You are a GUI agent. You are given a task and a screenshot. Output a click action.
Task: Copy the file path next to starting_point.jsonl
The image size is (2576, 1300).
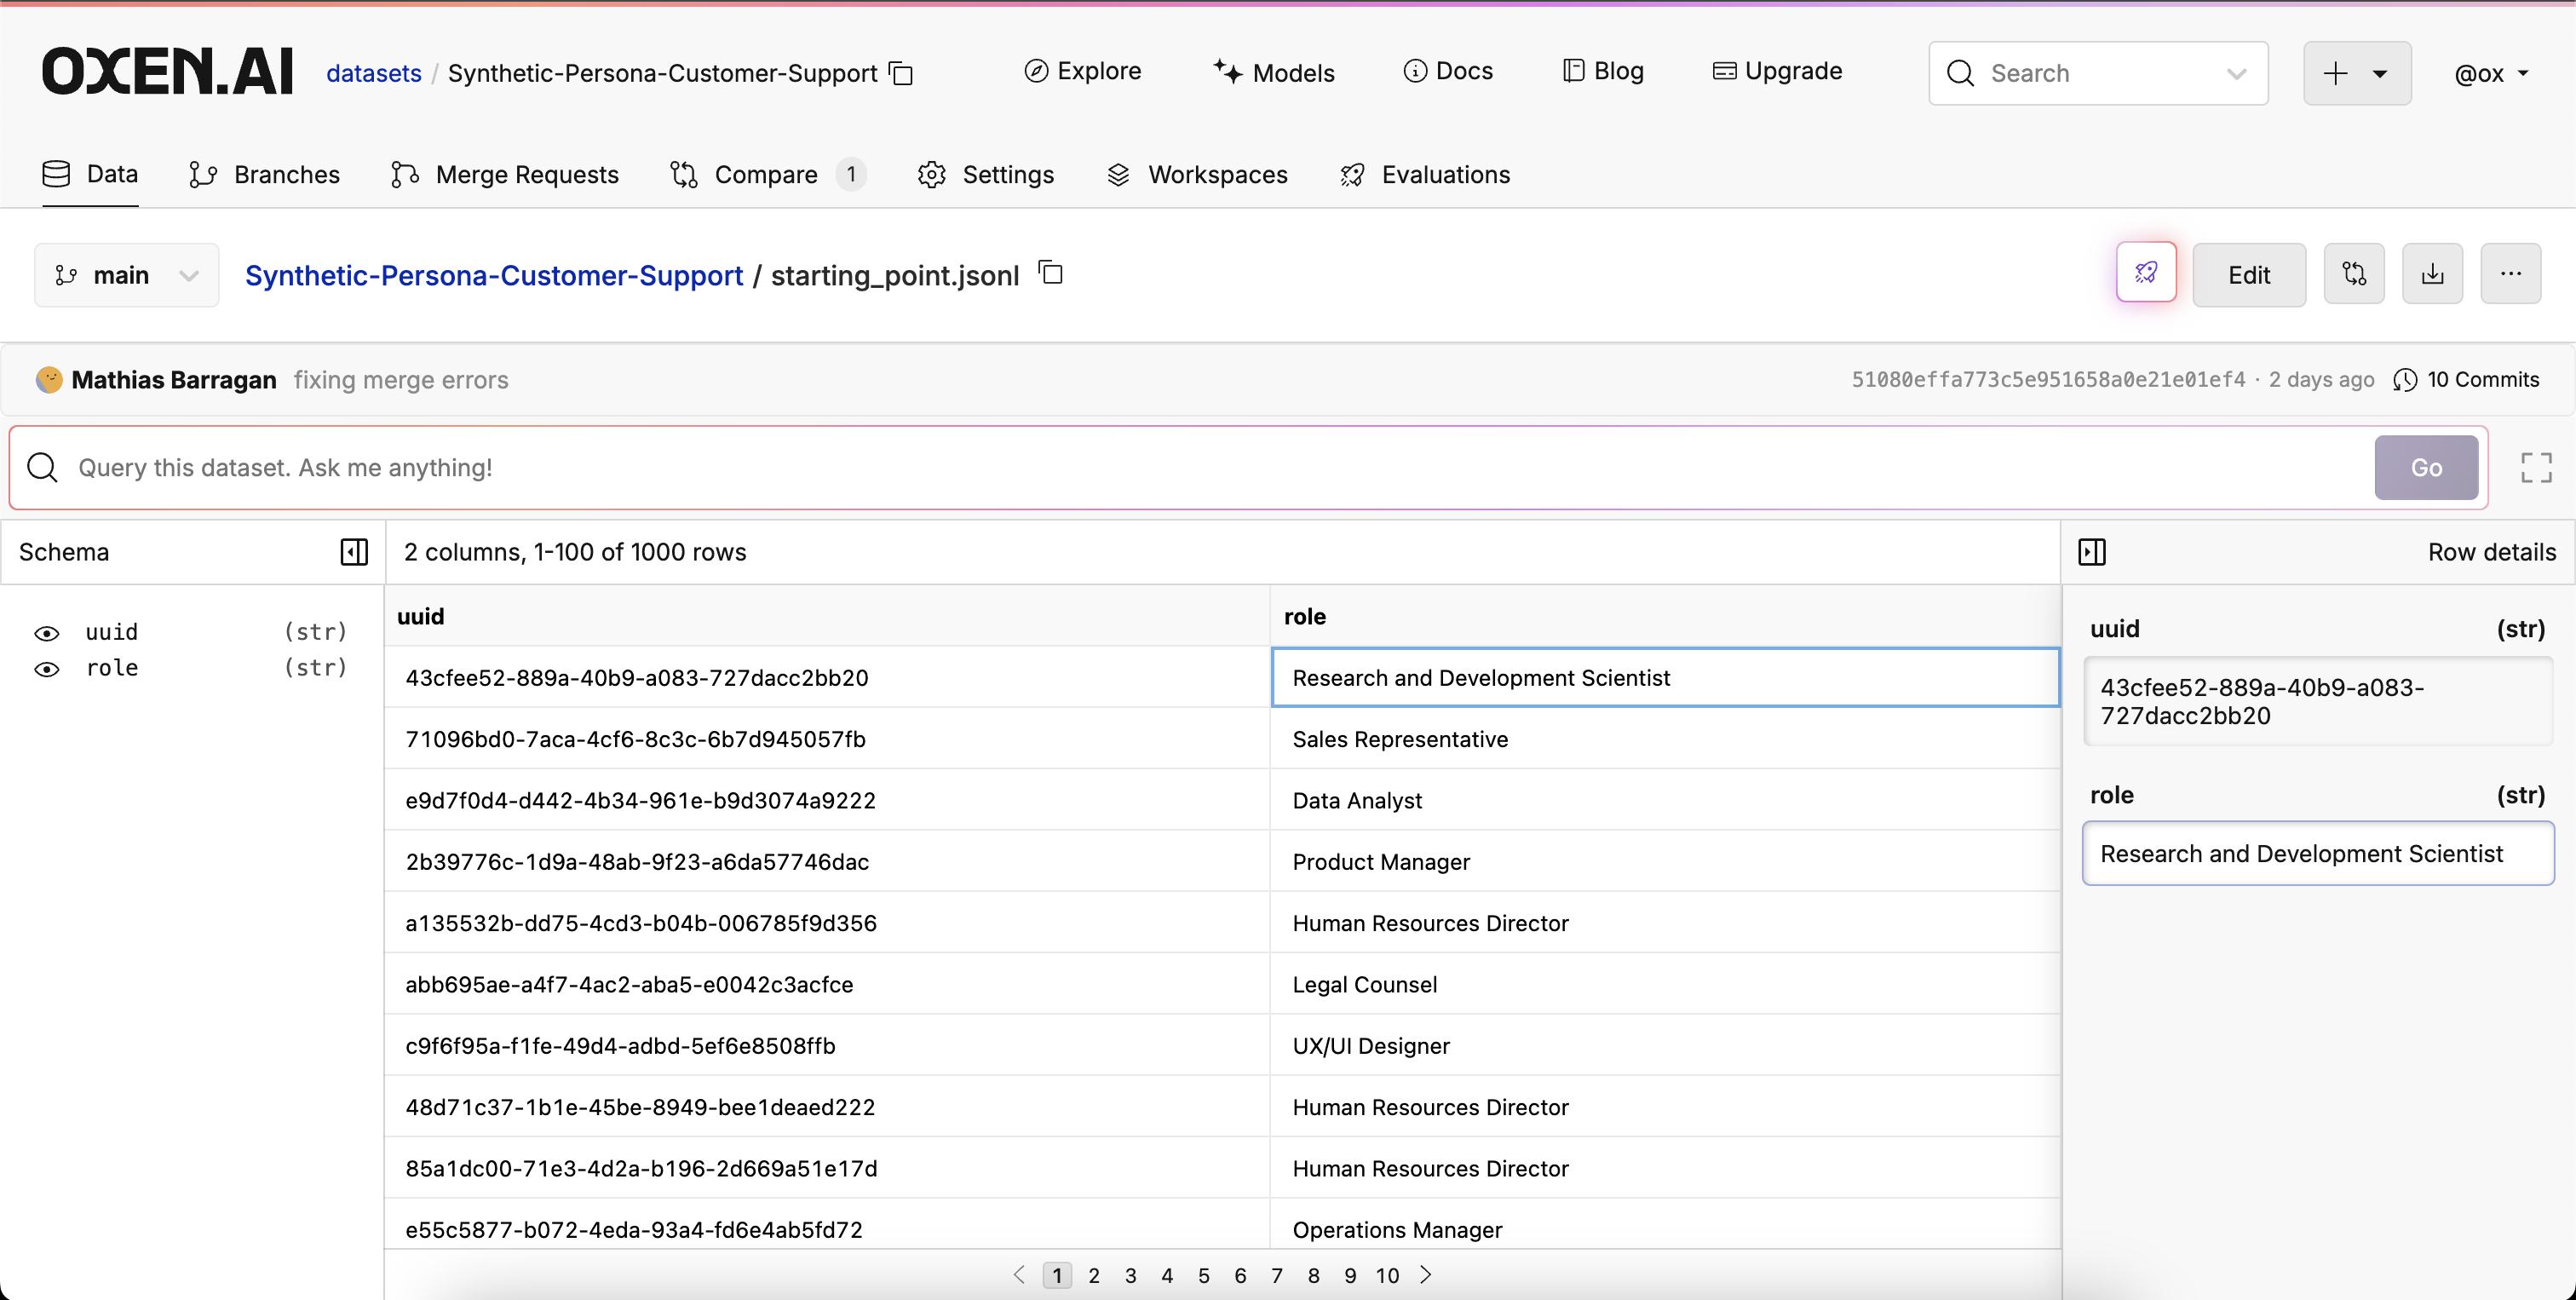click(1050, 272)
